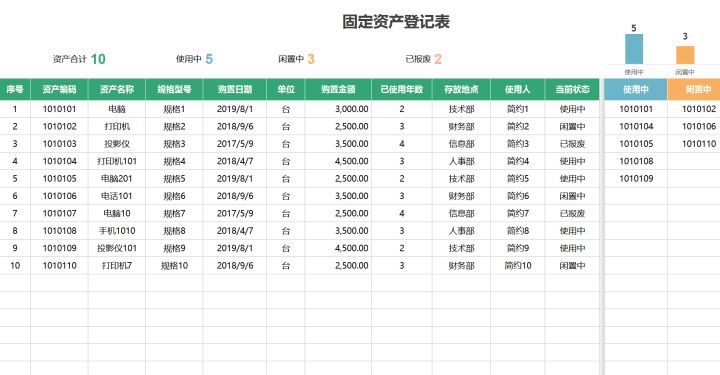Select the 电话101 asset name cell
This screenshot has width=720, height=375.
117,196
